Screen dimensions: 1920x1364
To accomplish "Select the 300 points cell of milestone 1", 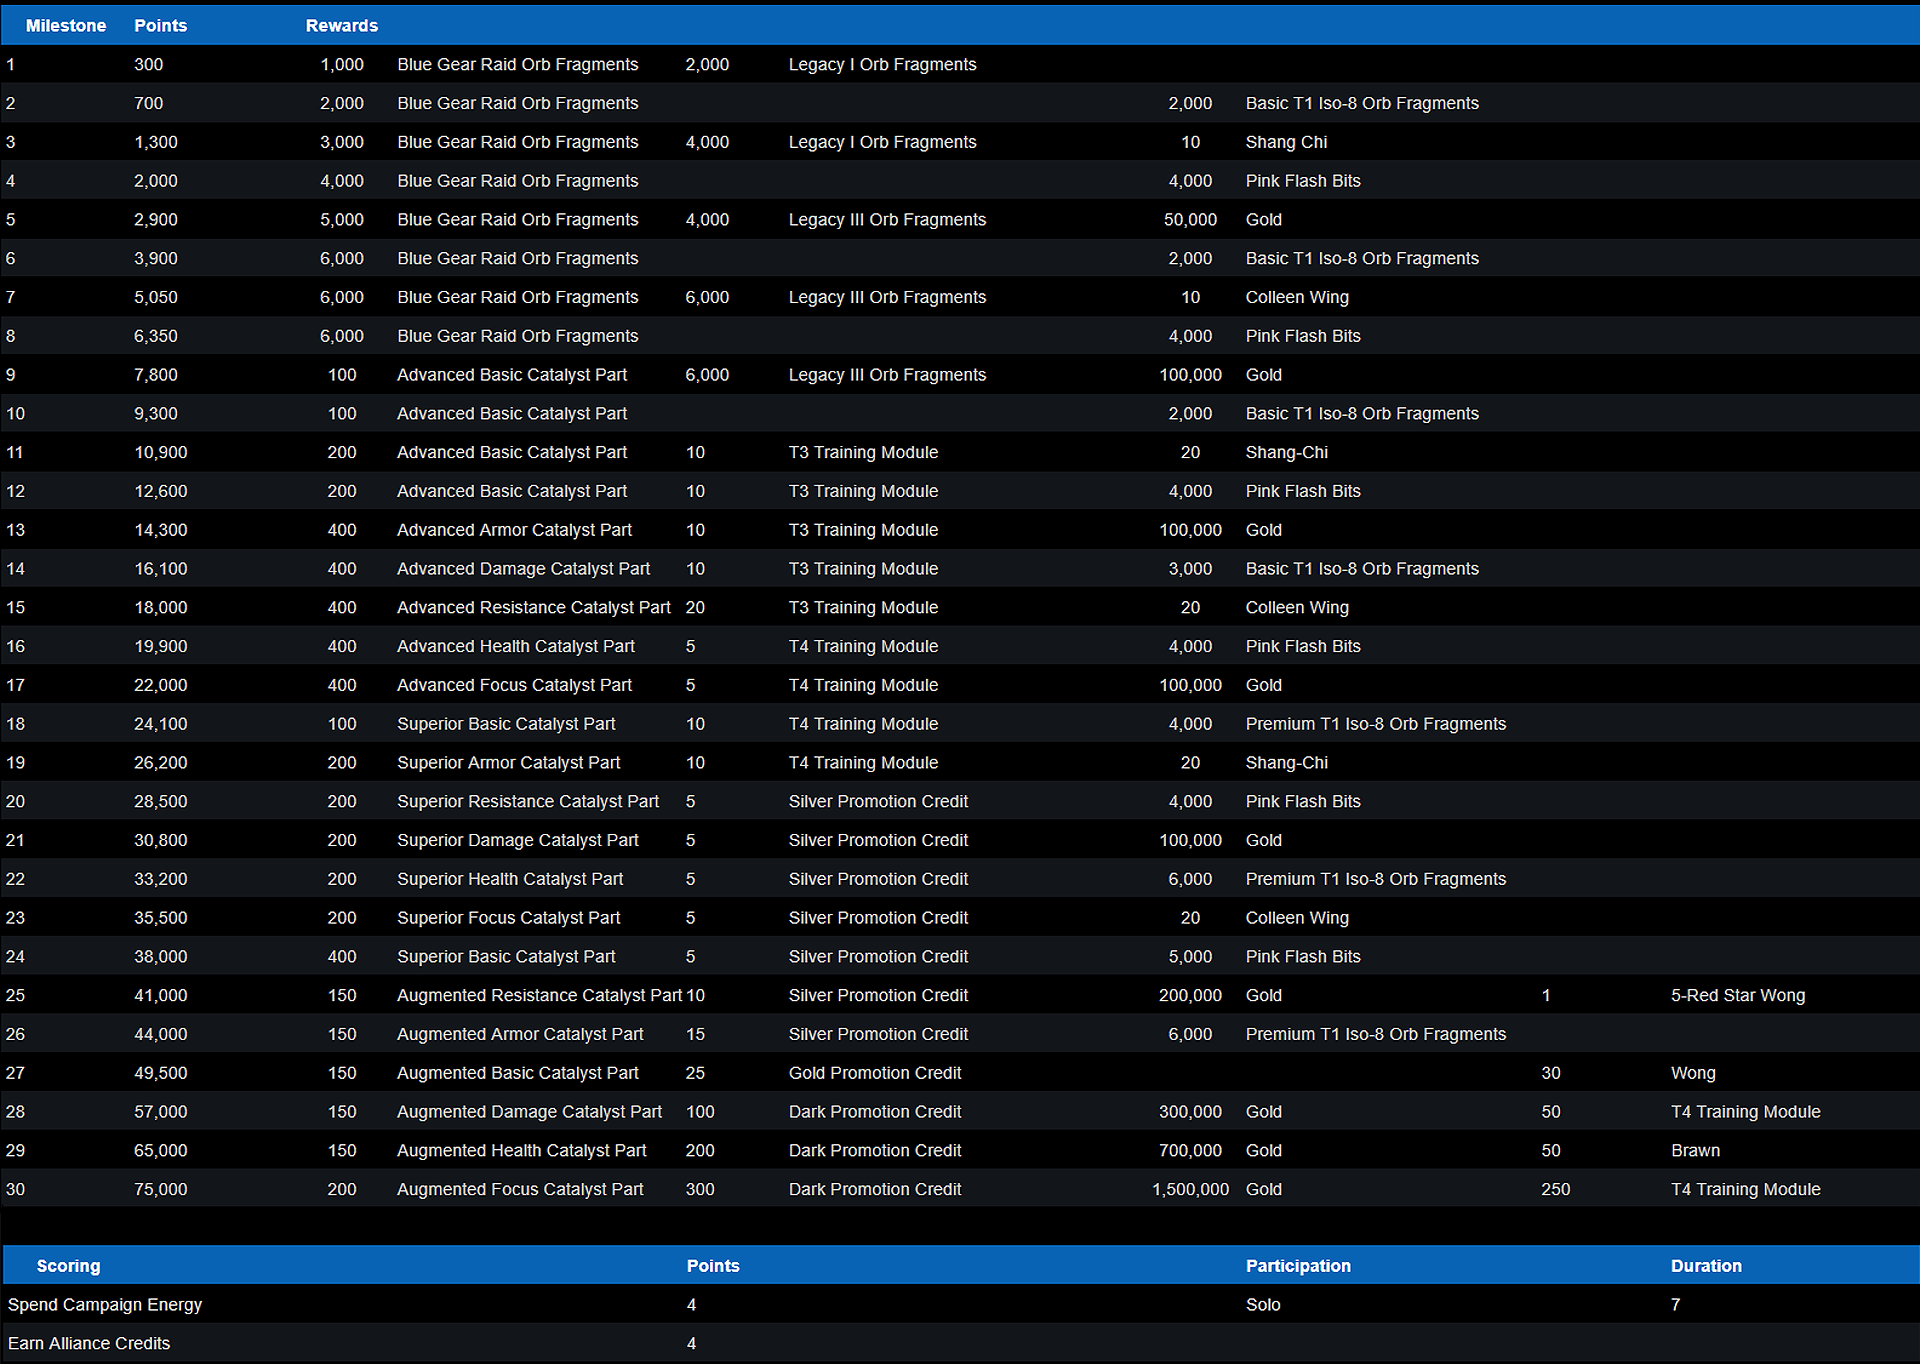I will [149, 65].
